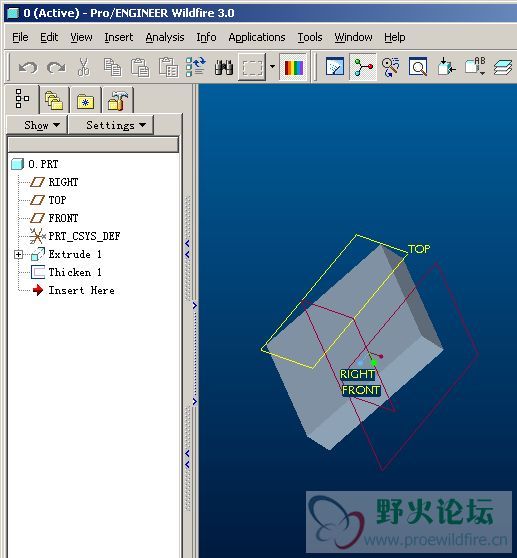Select FRONT datum plane in tree
This screenshot has width=517, height=558.
pyautogui.click(x=63, y=218)
